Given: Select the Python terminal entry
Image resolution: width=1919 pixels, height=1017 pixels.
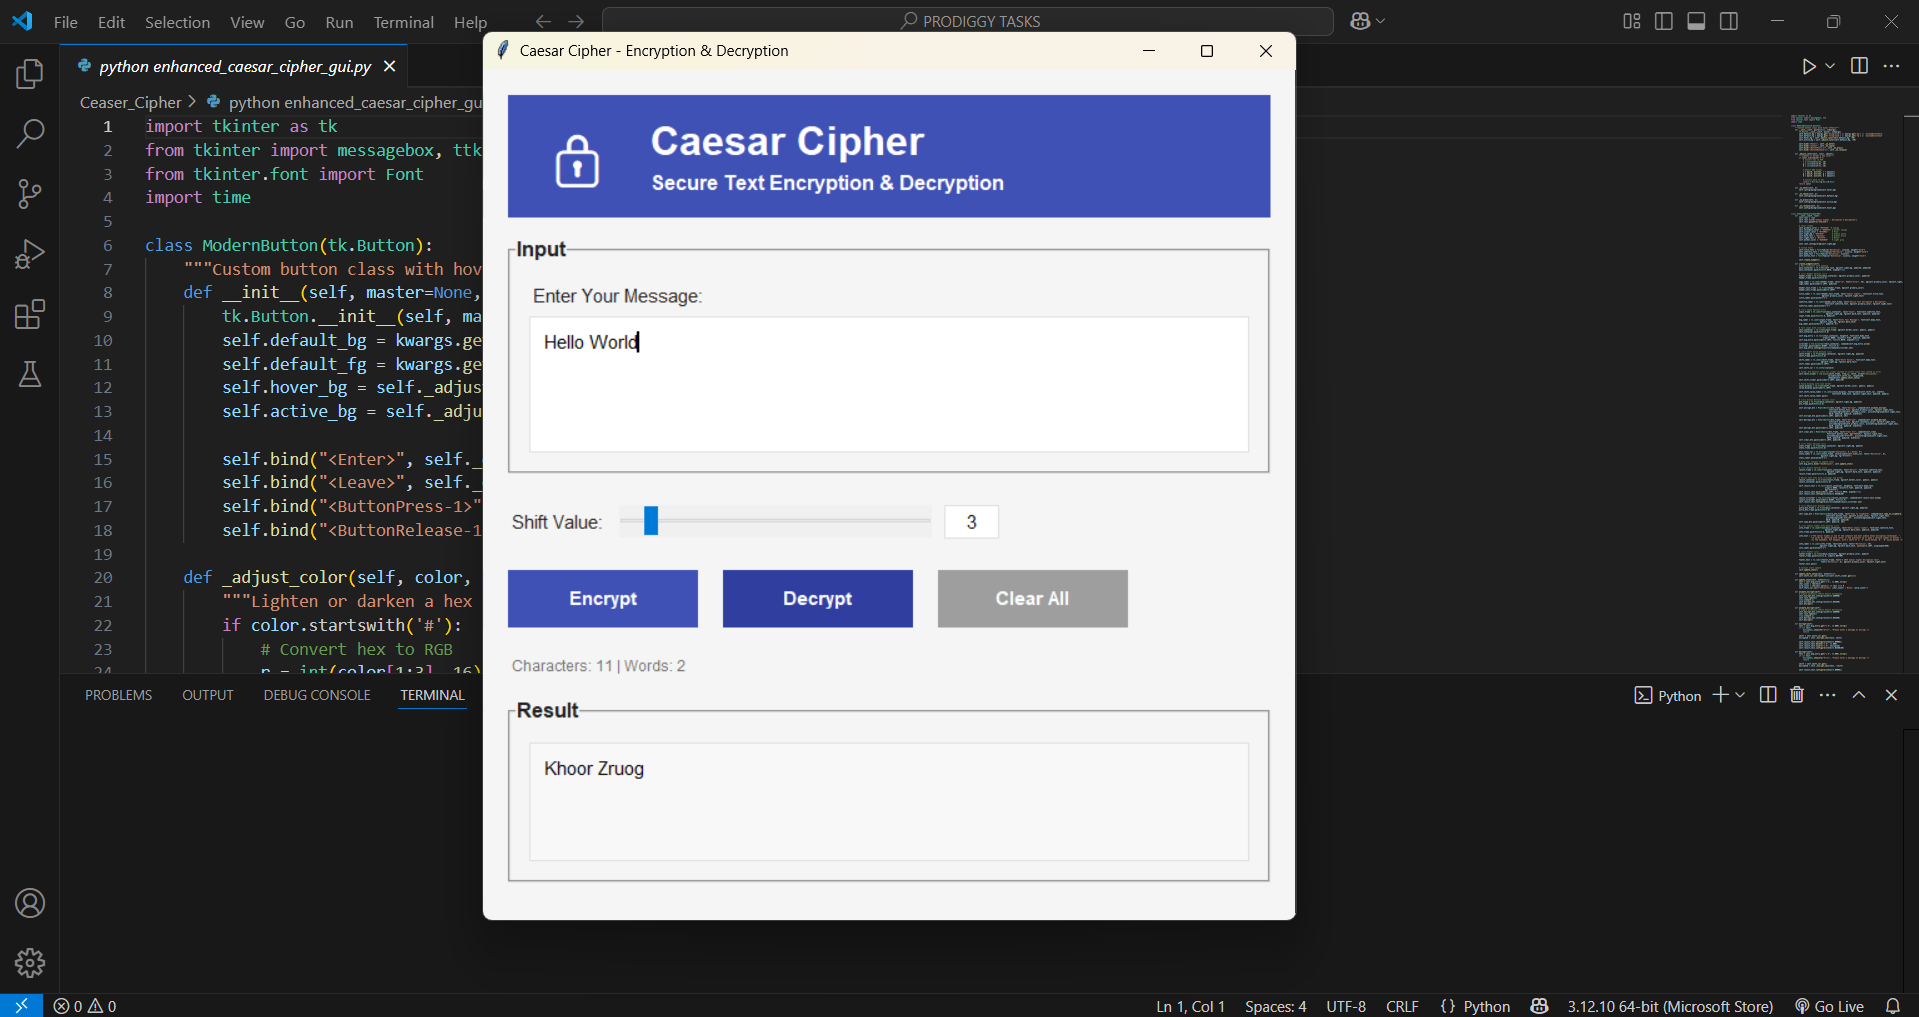Looking at the screenshot, I should click(1667, 695).
